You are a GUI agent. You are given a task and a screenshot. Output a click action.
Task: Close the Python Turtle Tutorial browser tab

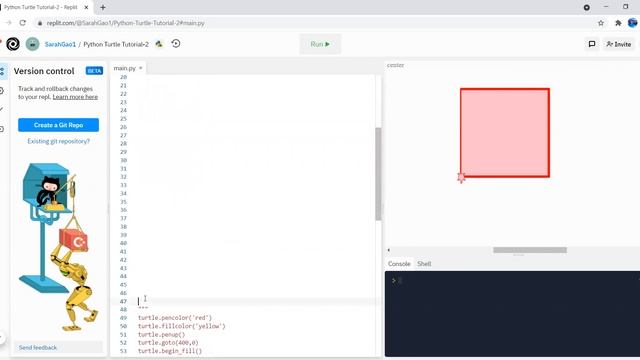pos(86,7)
